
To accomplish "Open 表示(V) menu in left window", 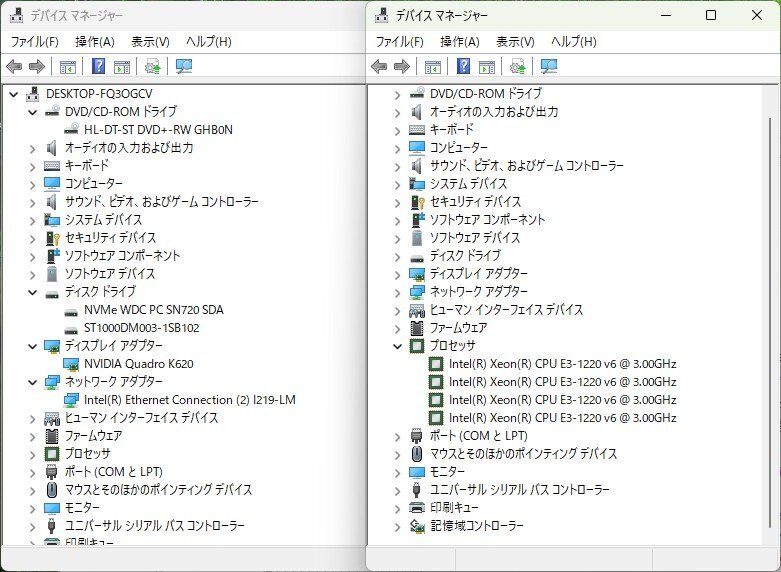I will pos(150,42).
